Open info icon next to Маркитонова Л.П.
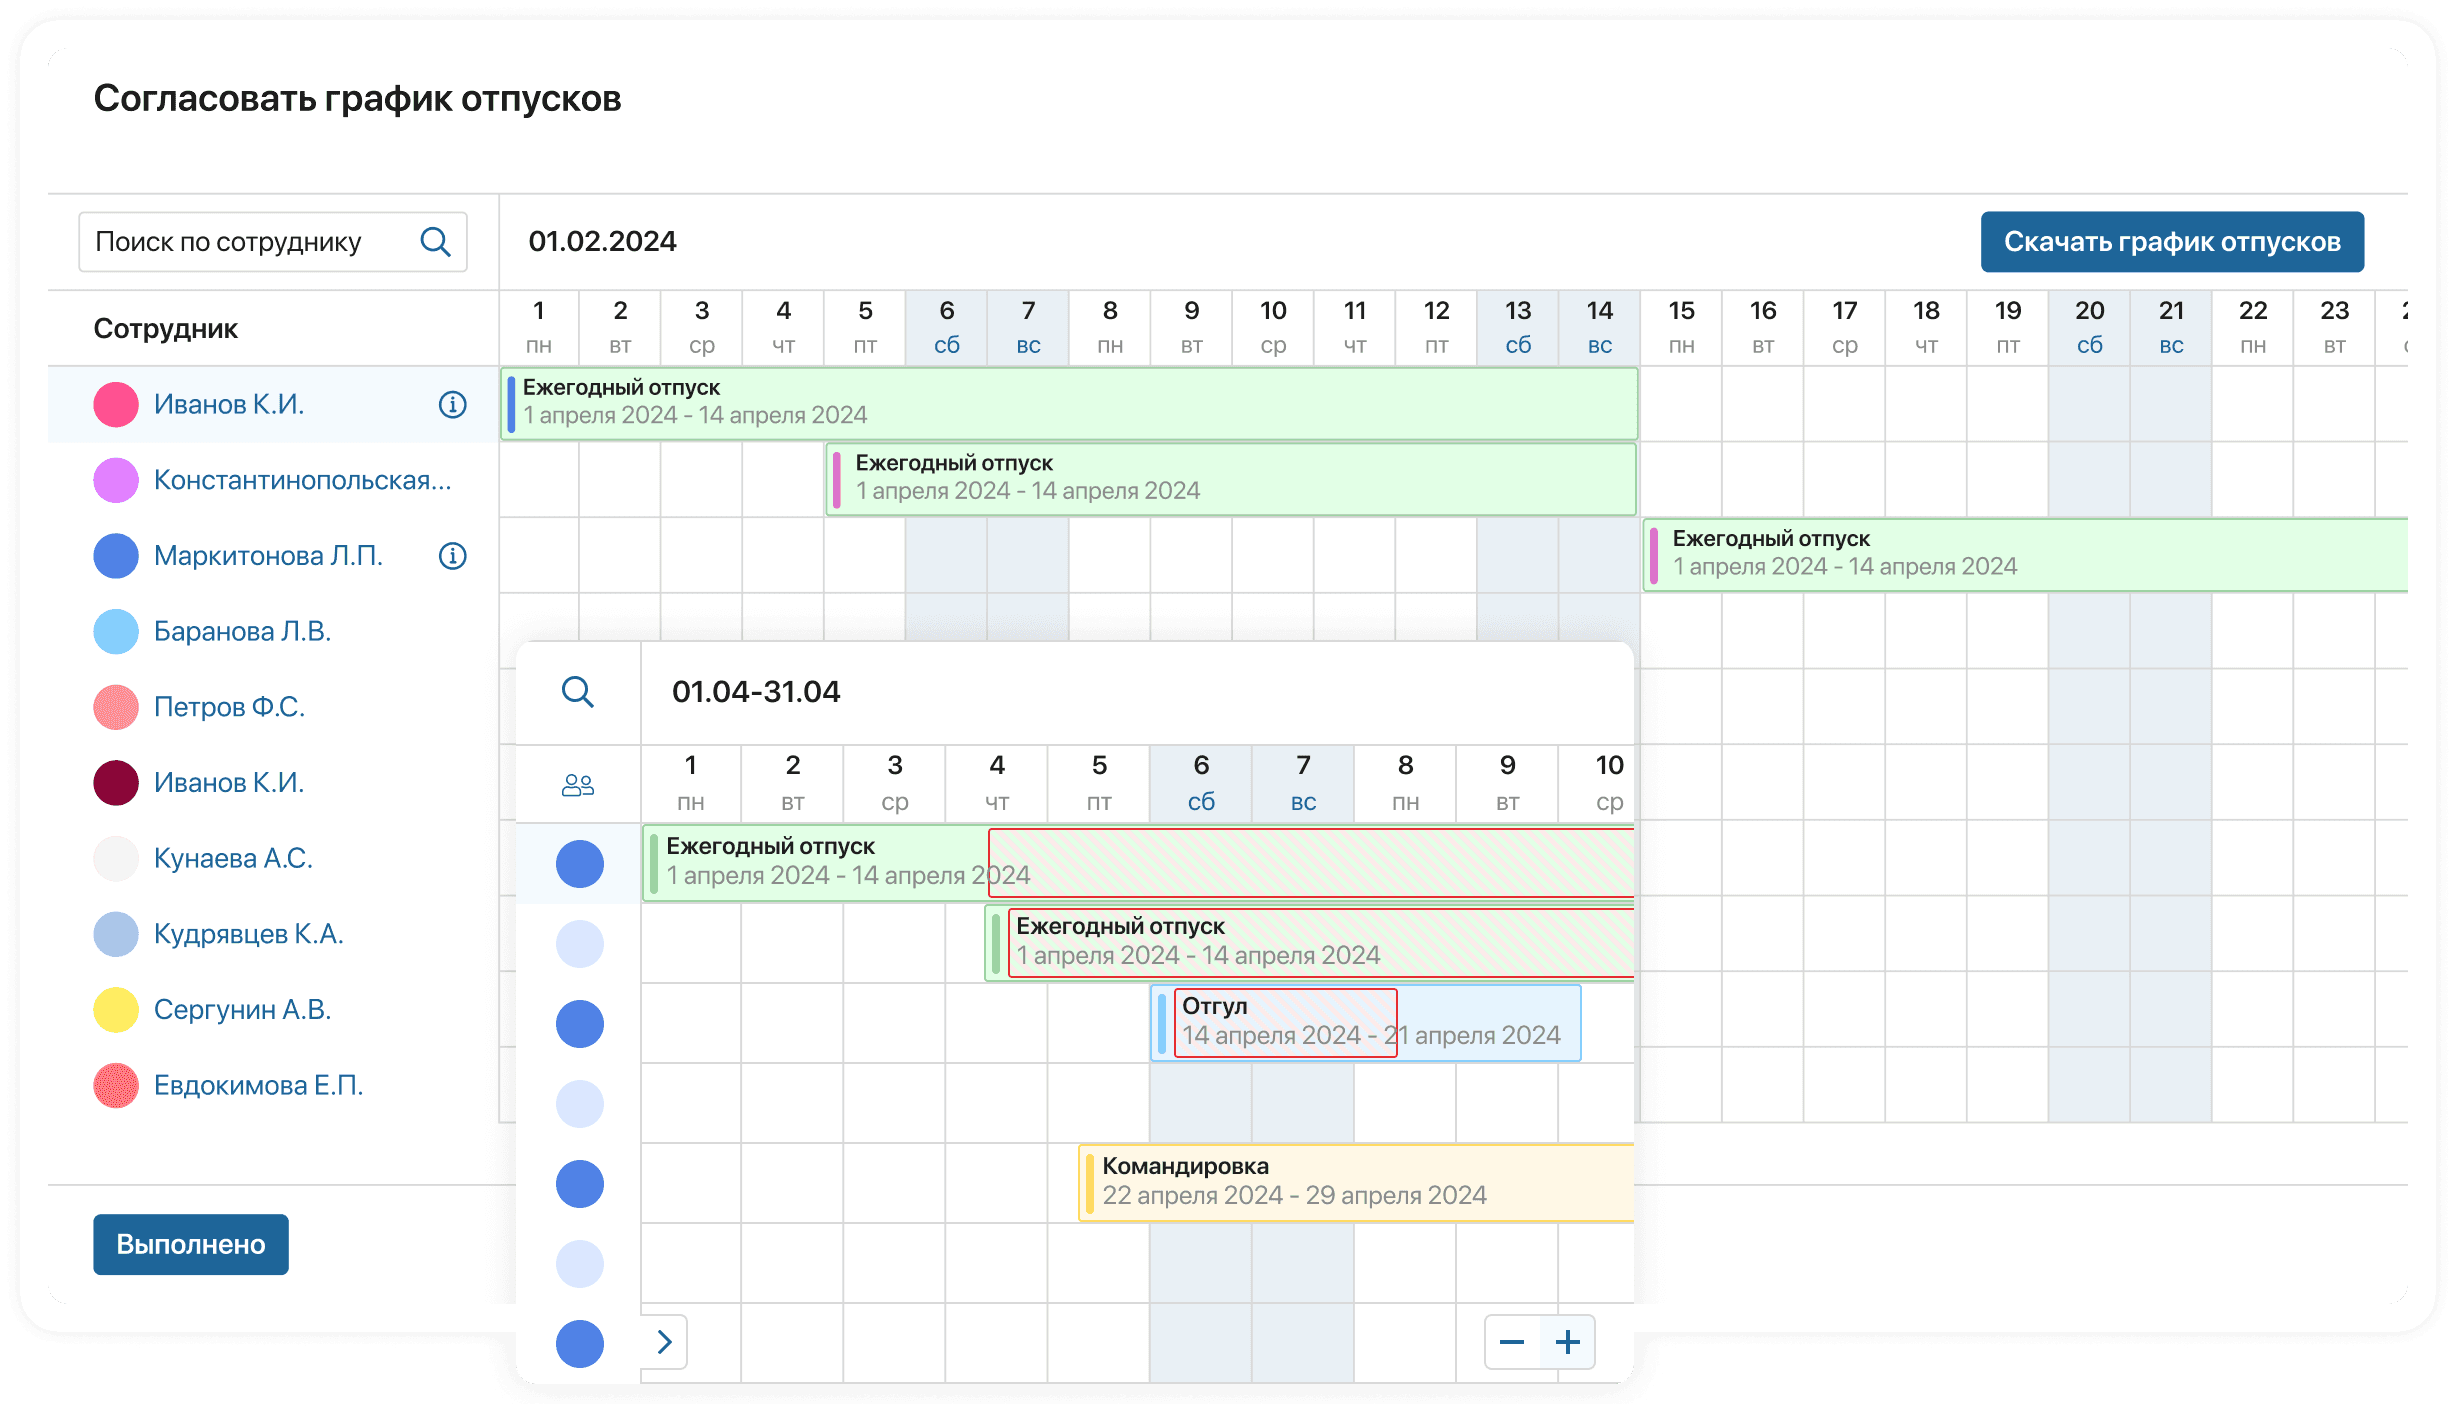The image size is (2456, 1404). (x=452, y=556)
